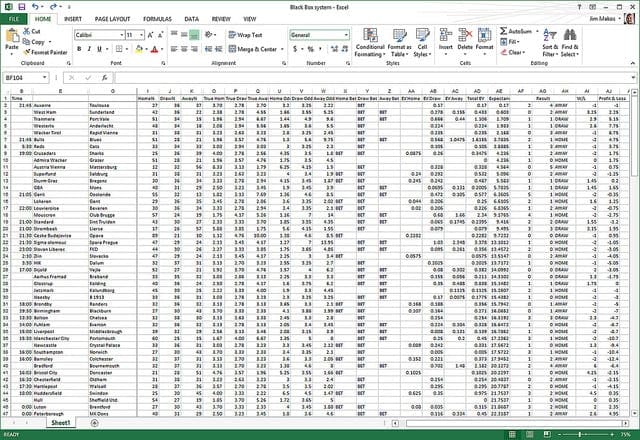Click the formula bar input field
Screen dimensions: 640x440
pos(371,78)
